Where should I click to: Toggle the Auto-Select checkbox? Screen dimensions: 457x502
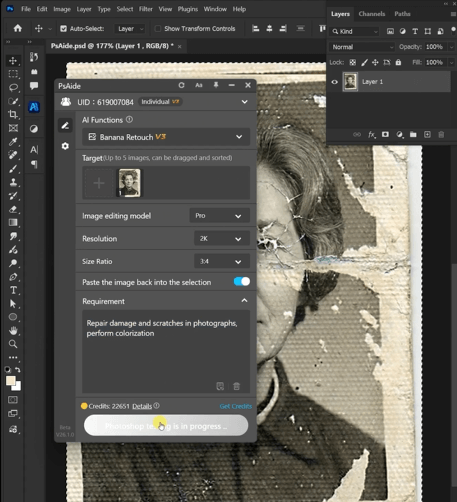click(63, 29)
